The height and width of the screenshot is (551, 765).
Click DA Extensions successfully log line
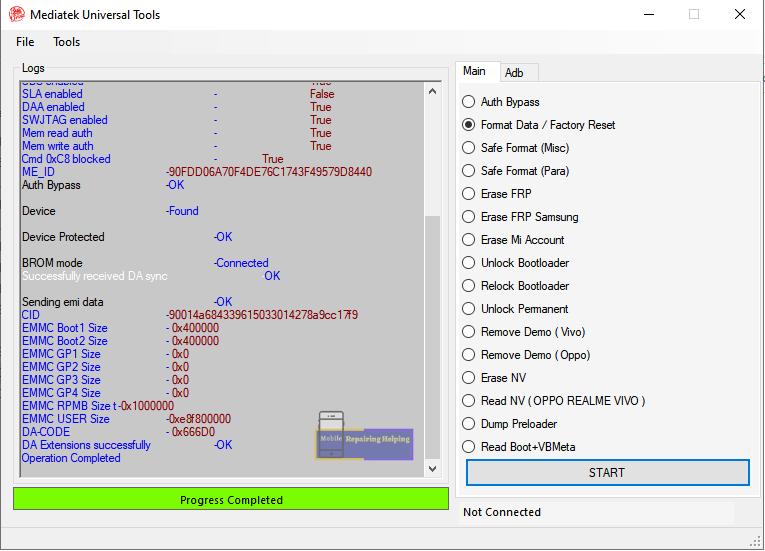[127, 445]
